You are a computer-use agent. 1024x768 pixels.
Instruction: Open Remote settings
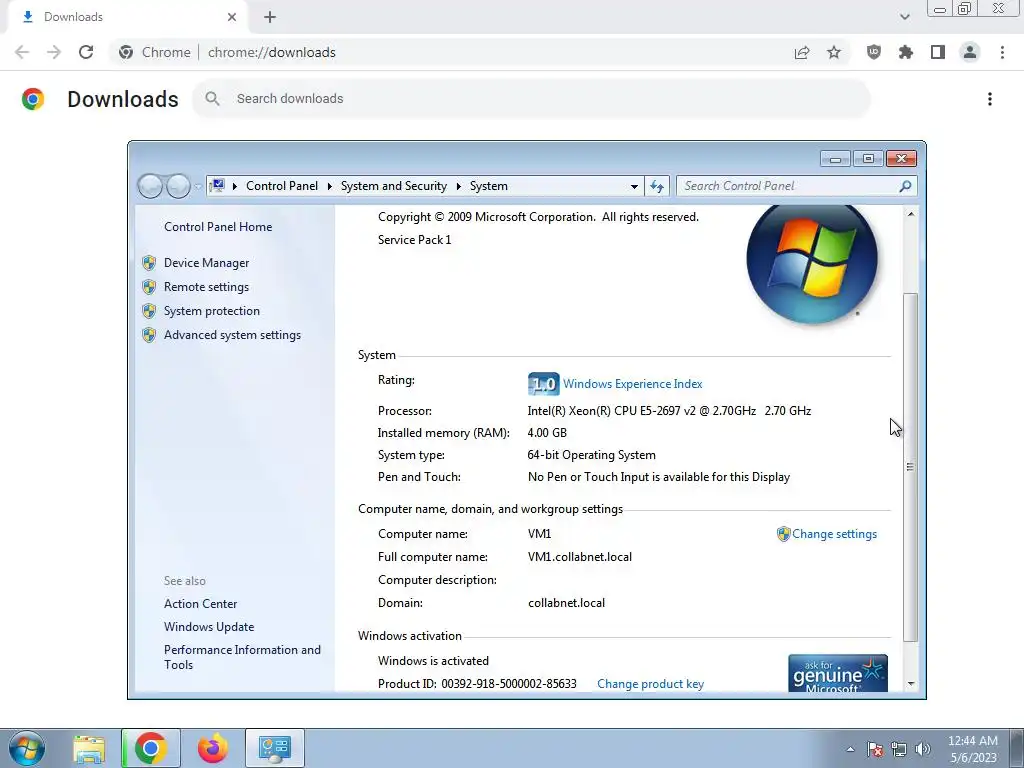206,287
